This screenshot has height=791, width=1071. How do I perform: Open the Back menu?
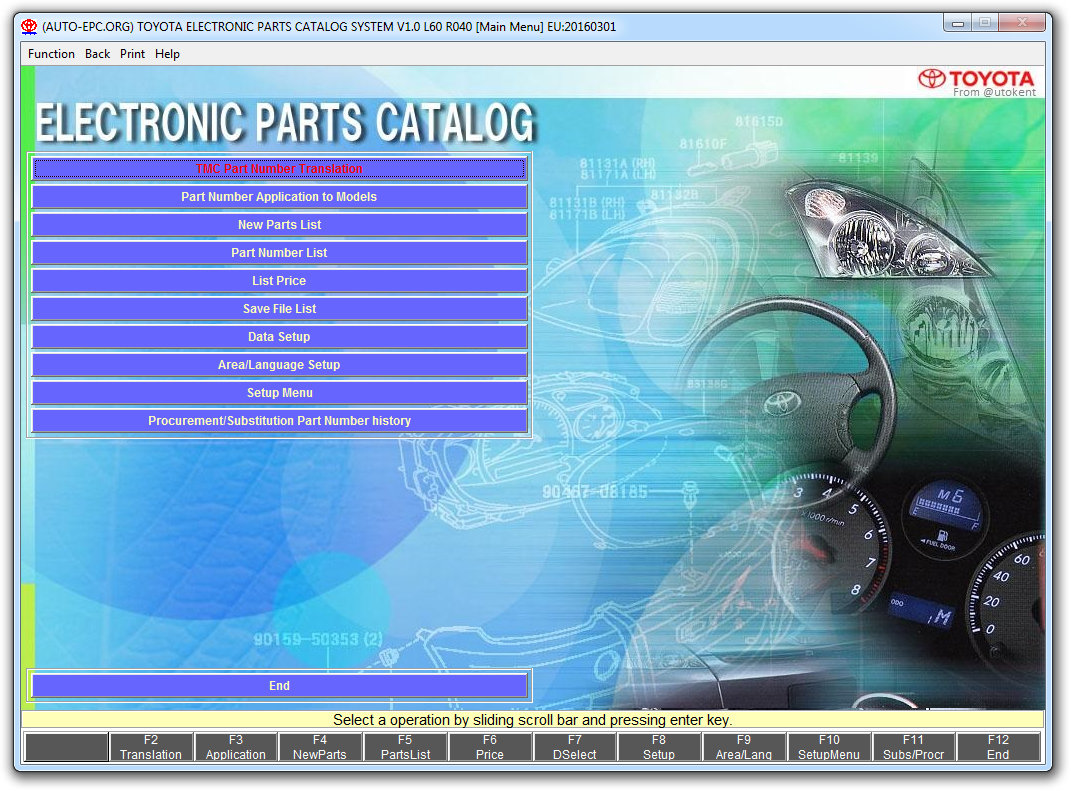pyautogui.click(x=97, y=54)
